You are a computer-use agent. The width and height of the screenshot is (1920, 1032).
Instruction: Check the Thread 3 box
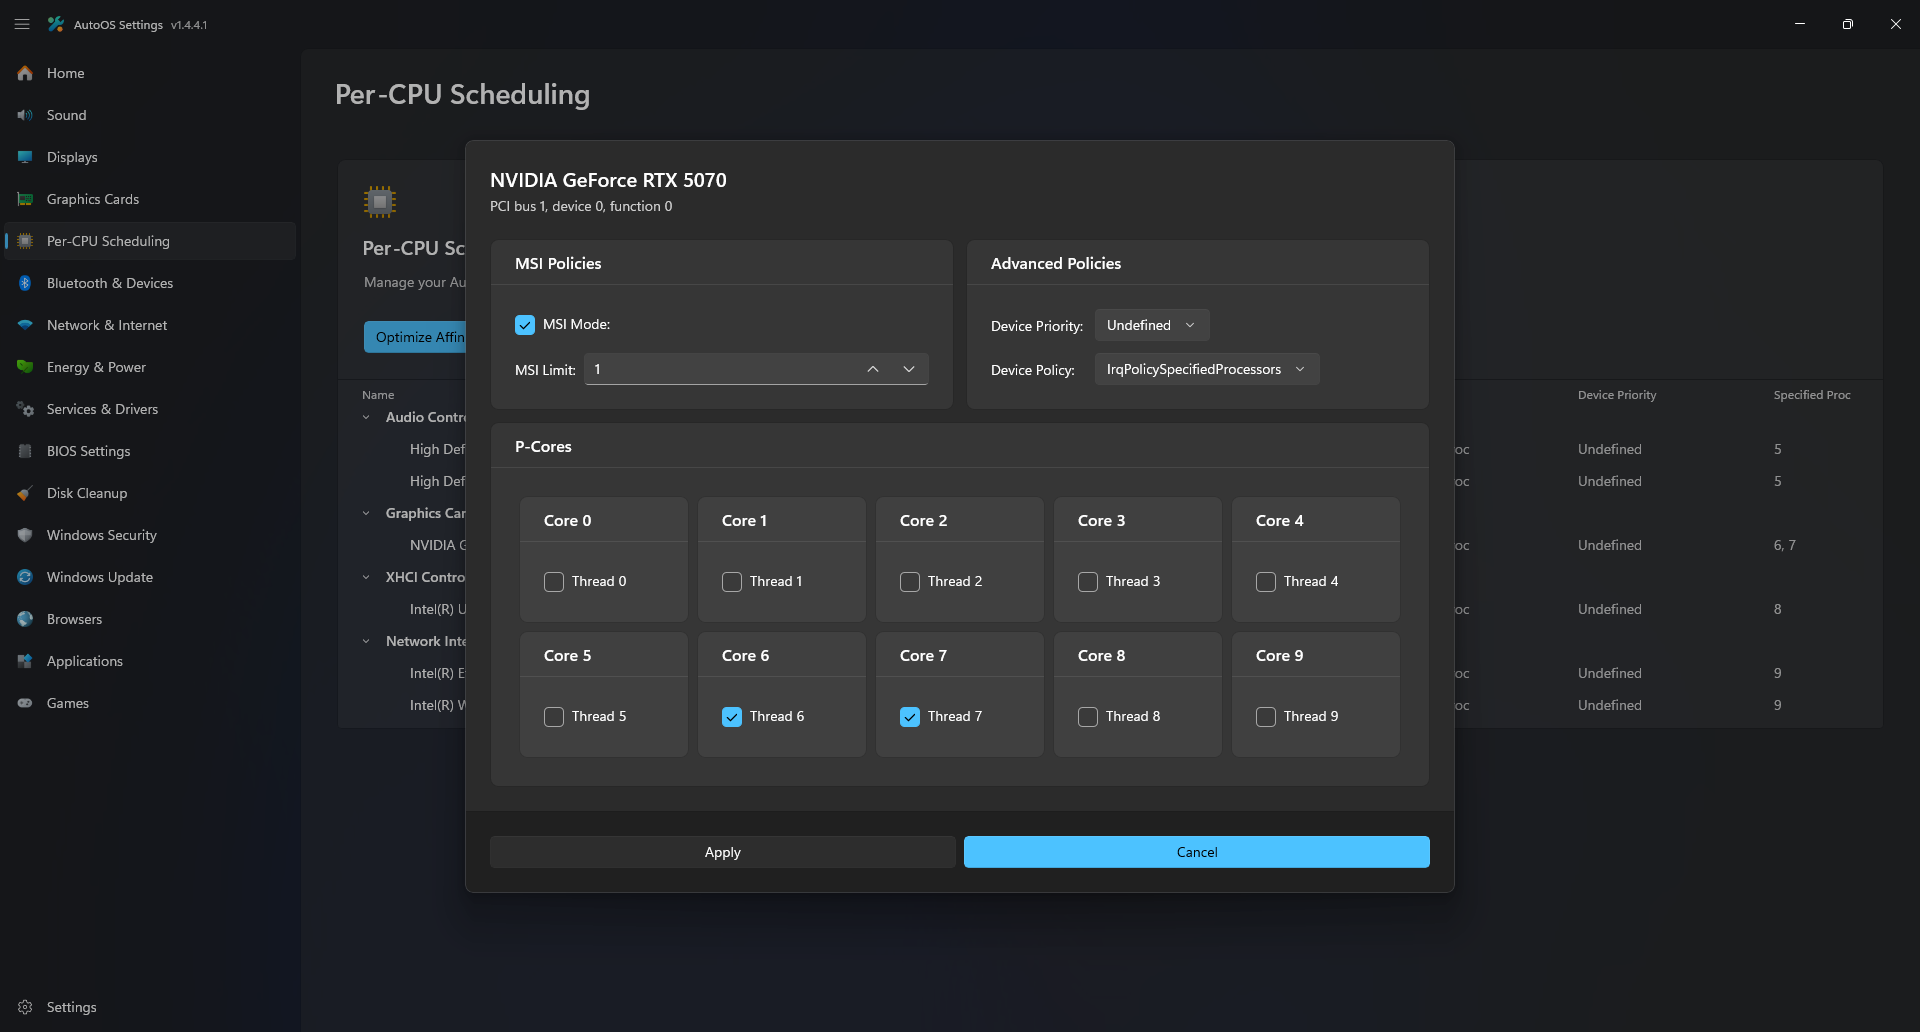[x=1088, y=582]
